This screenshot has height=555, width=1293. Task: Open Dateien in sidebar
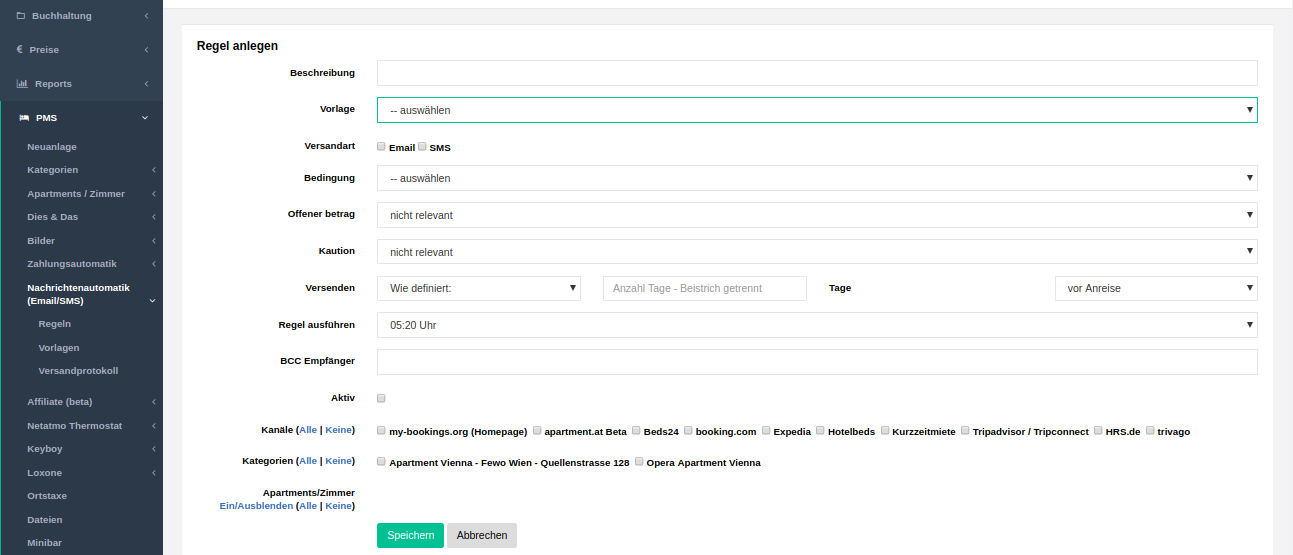point(45,520)
